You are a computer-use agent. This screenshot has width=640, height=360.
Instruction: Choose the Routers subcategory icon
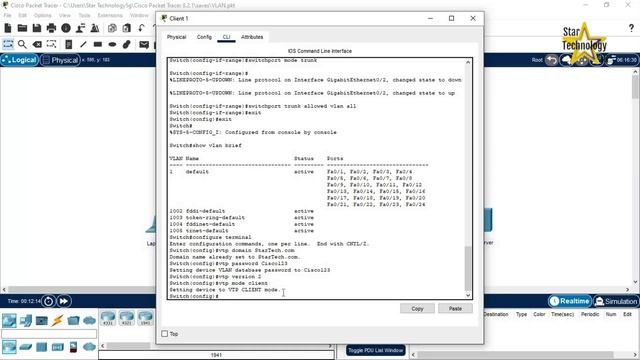(x=9, y=347)
